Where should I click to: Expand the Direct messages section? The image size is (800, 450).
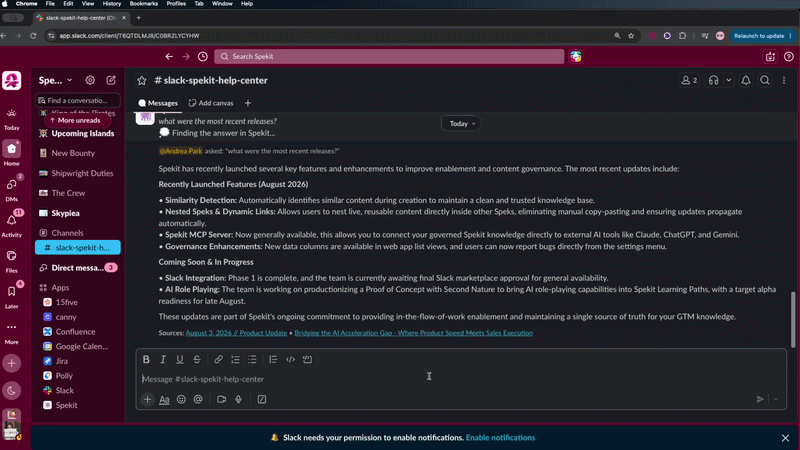pos(78,267)
